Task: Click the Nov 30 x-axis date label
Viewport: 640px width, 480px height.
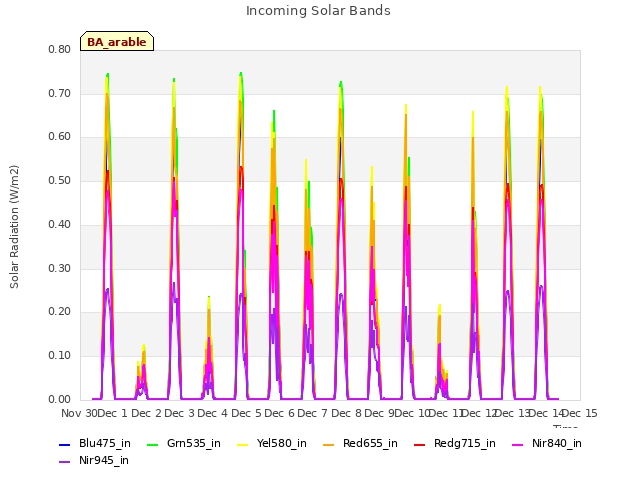Action: pyautogui.click(x=80, y=413)
